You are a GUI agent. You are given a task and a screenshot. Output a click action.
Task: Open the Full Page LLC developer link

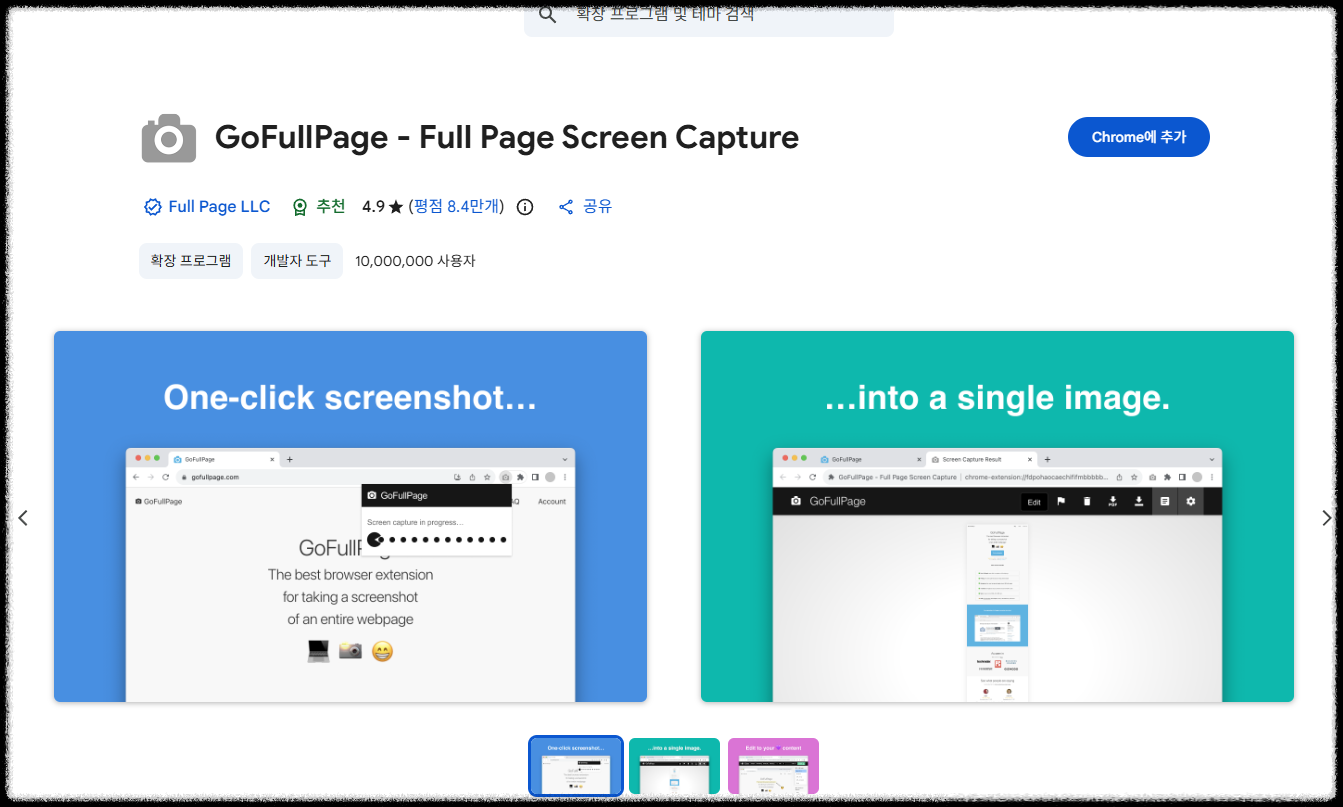(x=218, y=206)
